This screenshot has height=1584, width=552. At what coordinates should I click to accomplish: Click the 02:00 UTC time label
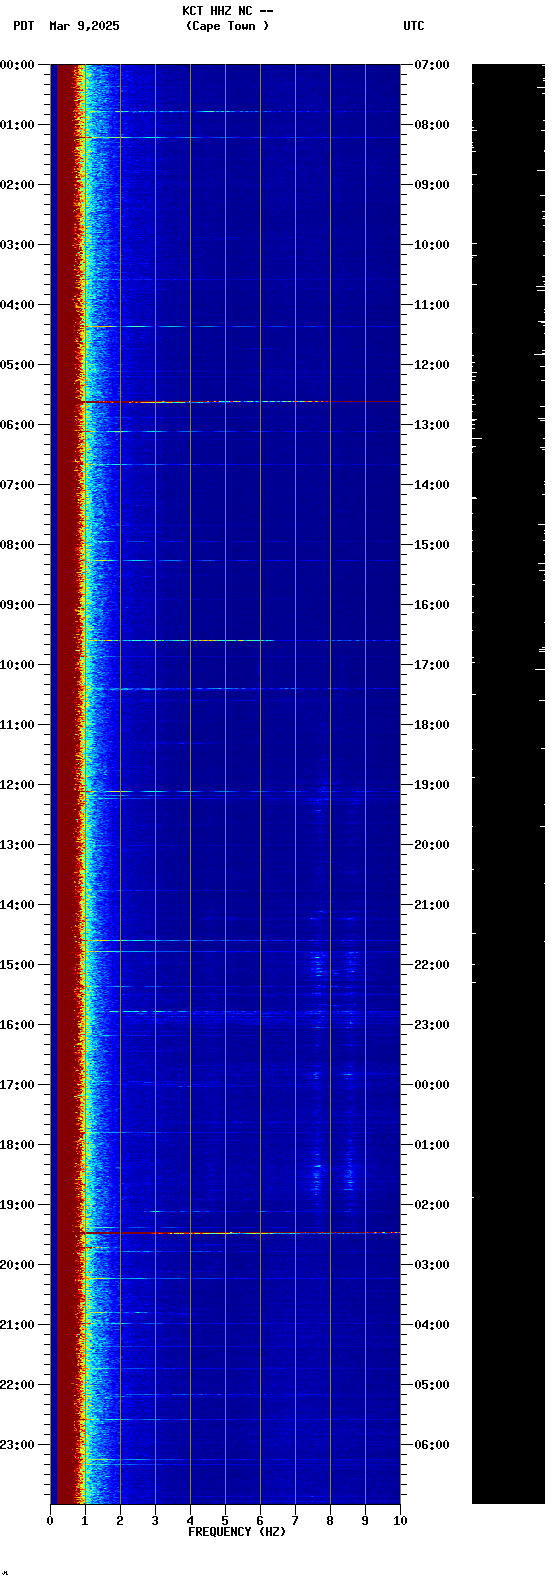432,1205
